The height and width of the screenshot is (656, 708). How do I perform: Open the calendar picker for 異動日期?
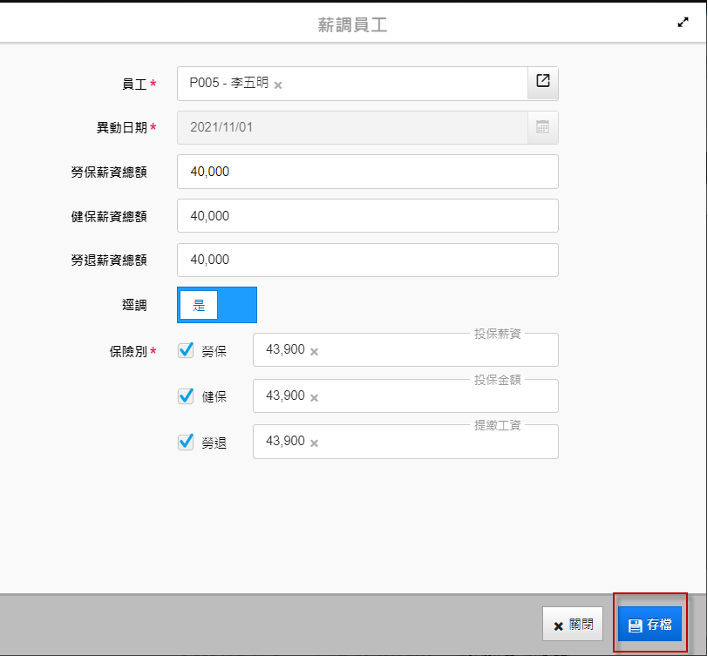coord(542,127)
